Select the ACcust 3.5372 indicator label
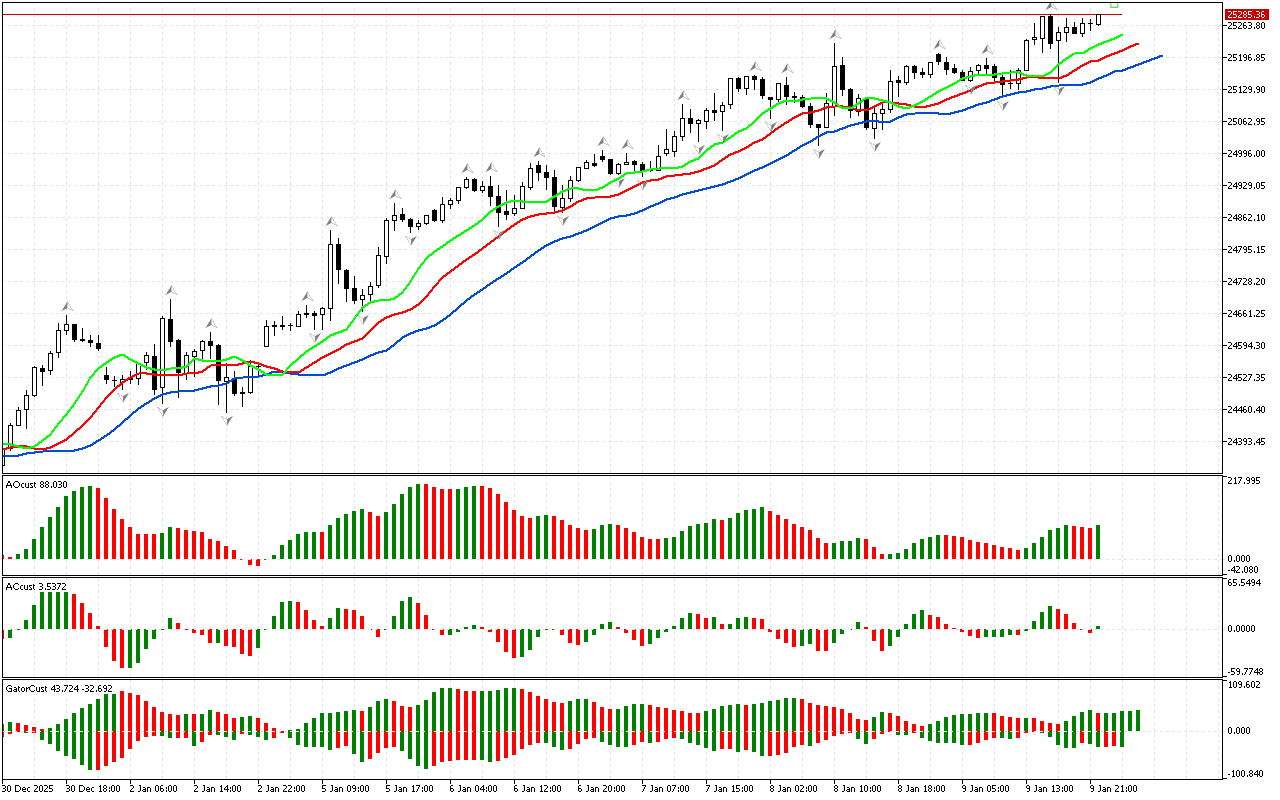Viewport: 1280px width, 800px height. point(36,586)
